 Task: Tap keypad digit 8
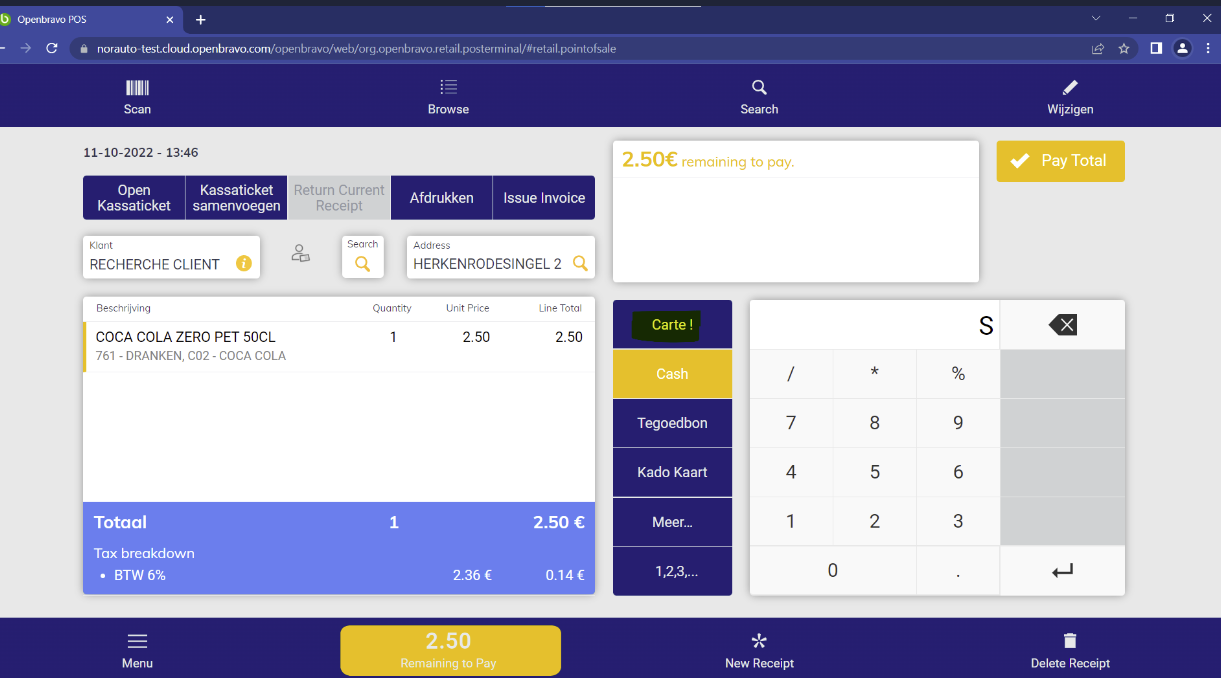[x=875, y=423]
